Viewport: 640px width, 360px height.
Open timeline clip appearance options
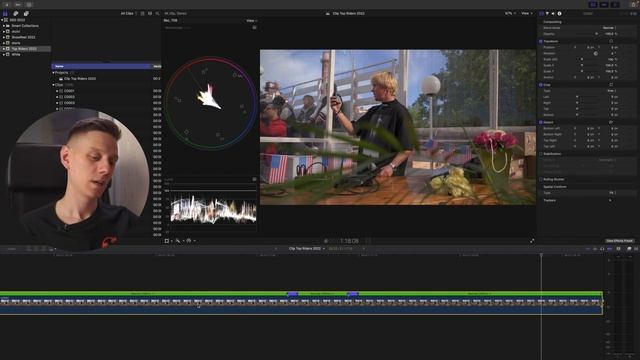(x=618, y=249)
